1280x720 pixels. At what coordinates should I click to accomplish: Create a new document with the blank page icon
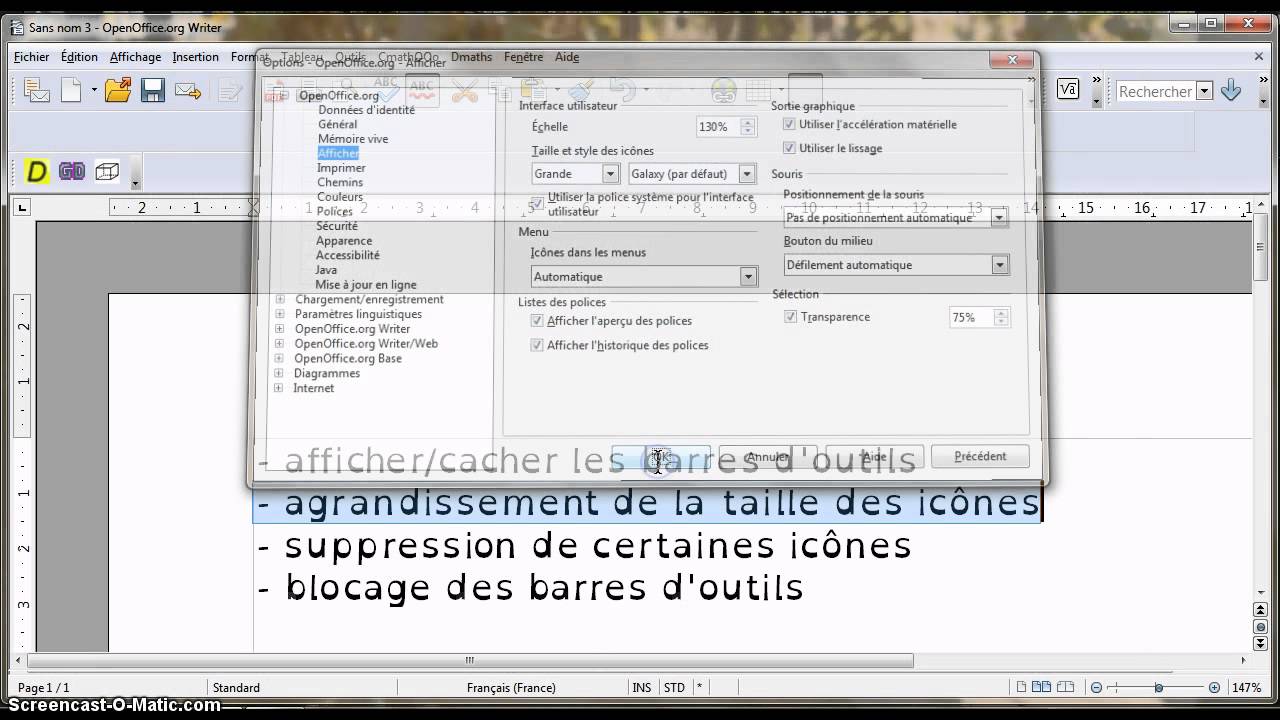click(71, 91)
